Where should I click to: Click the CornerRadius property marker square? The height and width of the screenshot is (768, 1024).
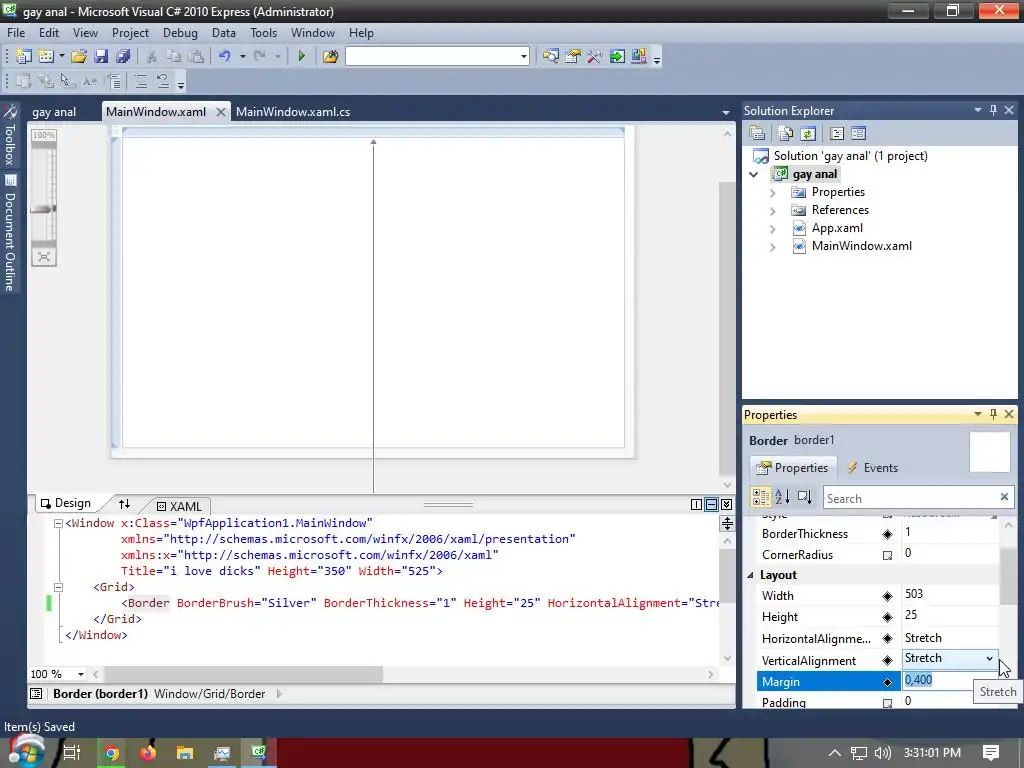[x=887, y=555]
